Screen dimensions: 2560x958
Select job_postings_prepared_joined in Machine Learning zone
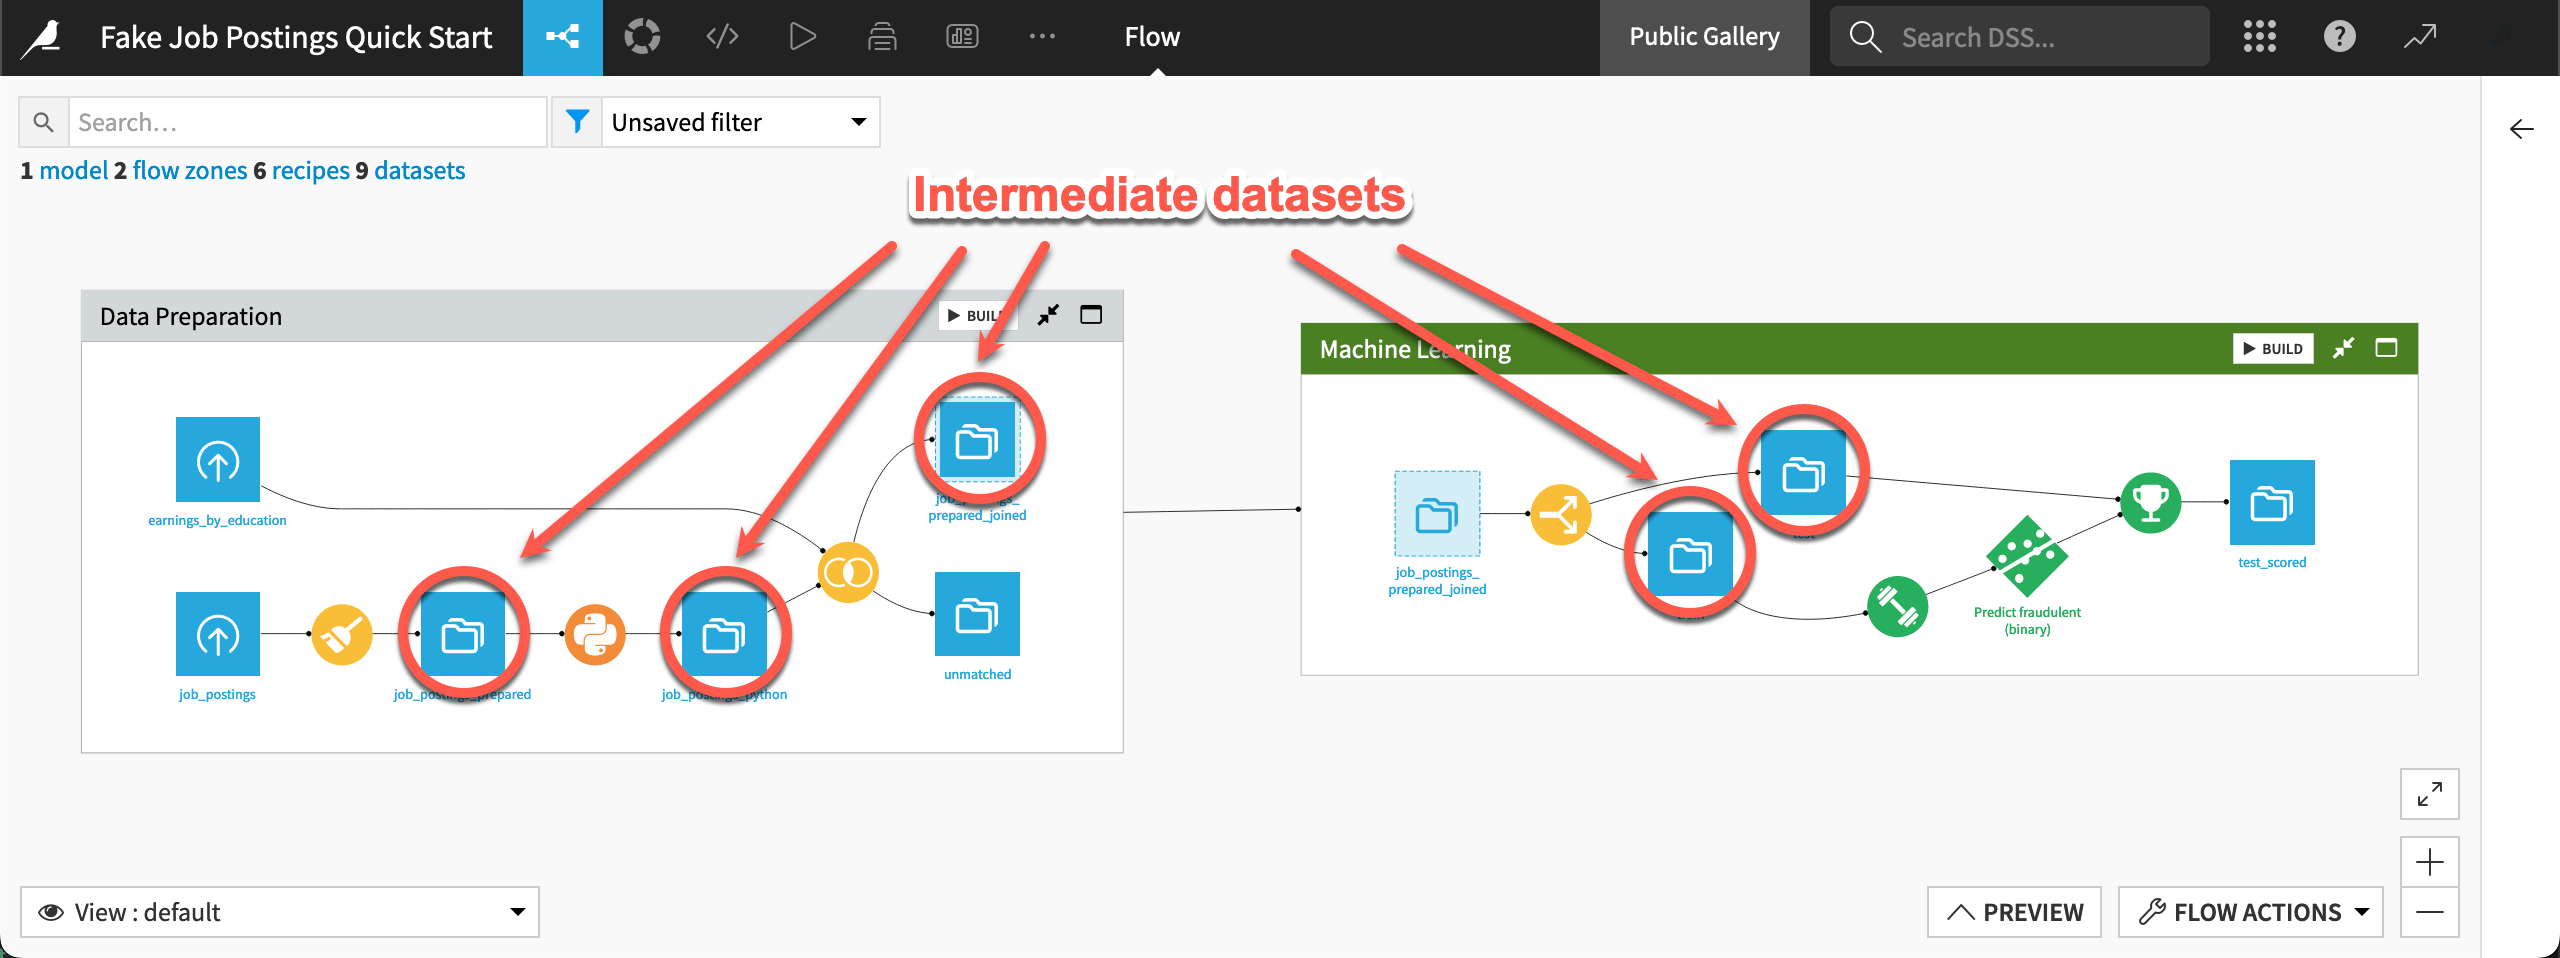pyautogui.click(x=1437, y=514)
